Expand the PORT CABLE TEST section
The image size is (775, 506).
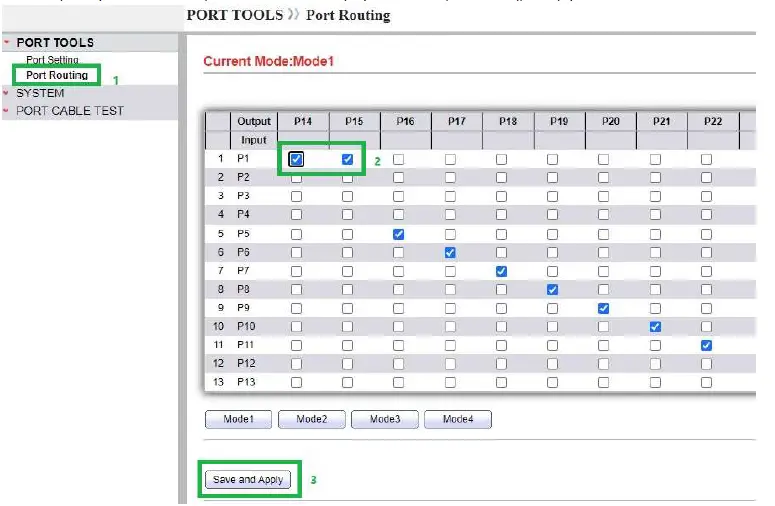(69, 111)
